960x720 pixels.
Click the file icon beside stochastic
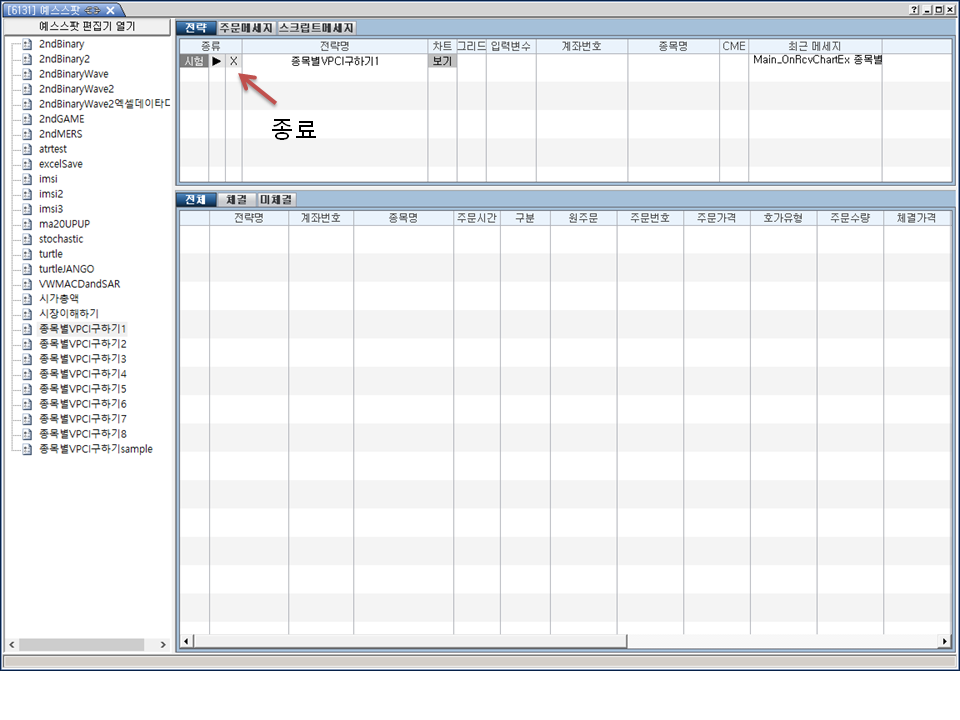click(27, 239)
